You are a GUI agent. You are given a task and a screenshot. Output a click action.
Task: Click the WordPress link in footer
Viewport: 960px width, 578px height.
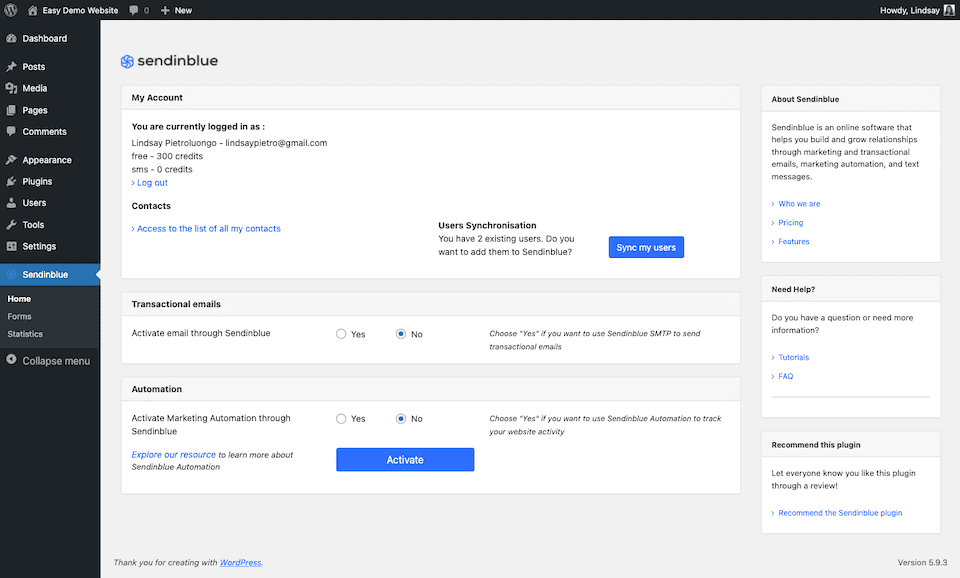coord(241,563)
